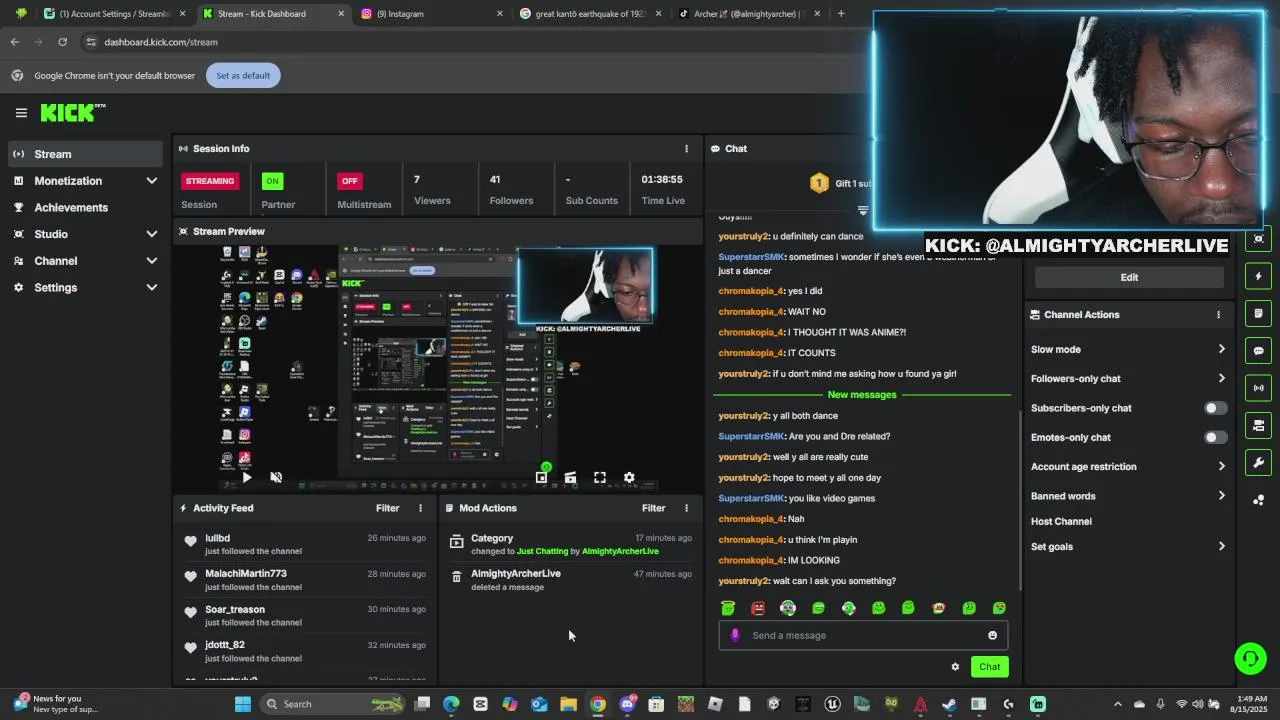This screenshot has width=1280, height=720.
Task: Toggle Subscribers-only chat switch
Action: click(x=1215, y=408)
